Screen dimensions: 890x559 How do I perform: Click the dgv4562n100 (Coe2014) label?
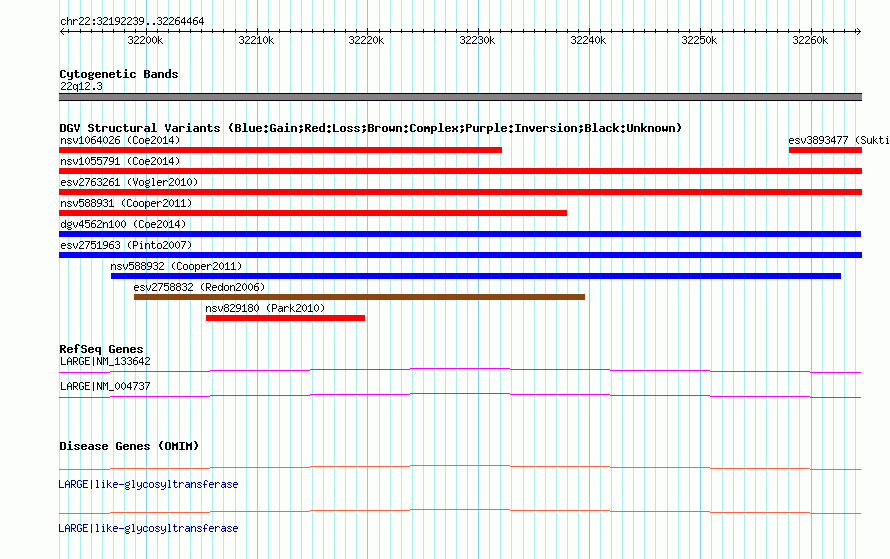(123, 224)
